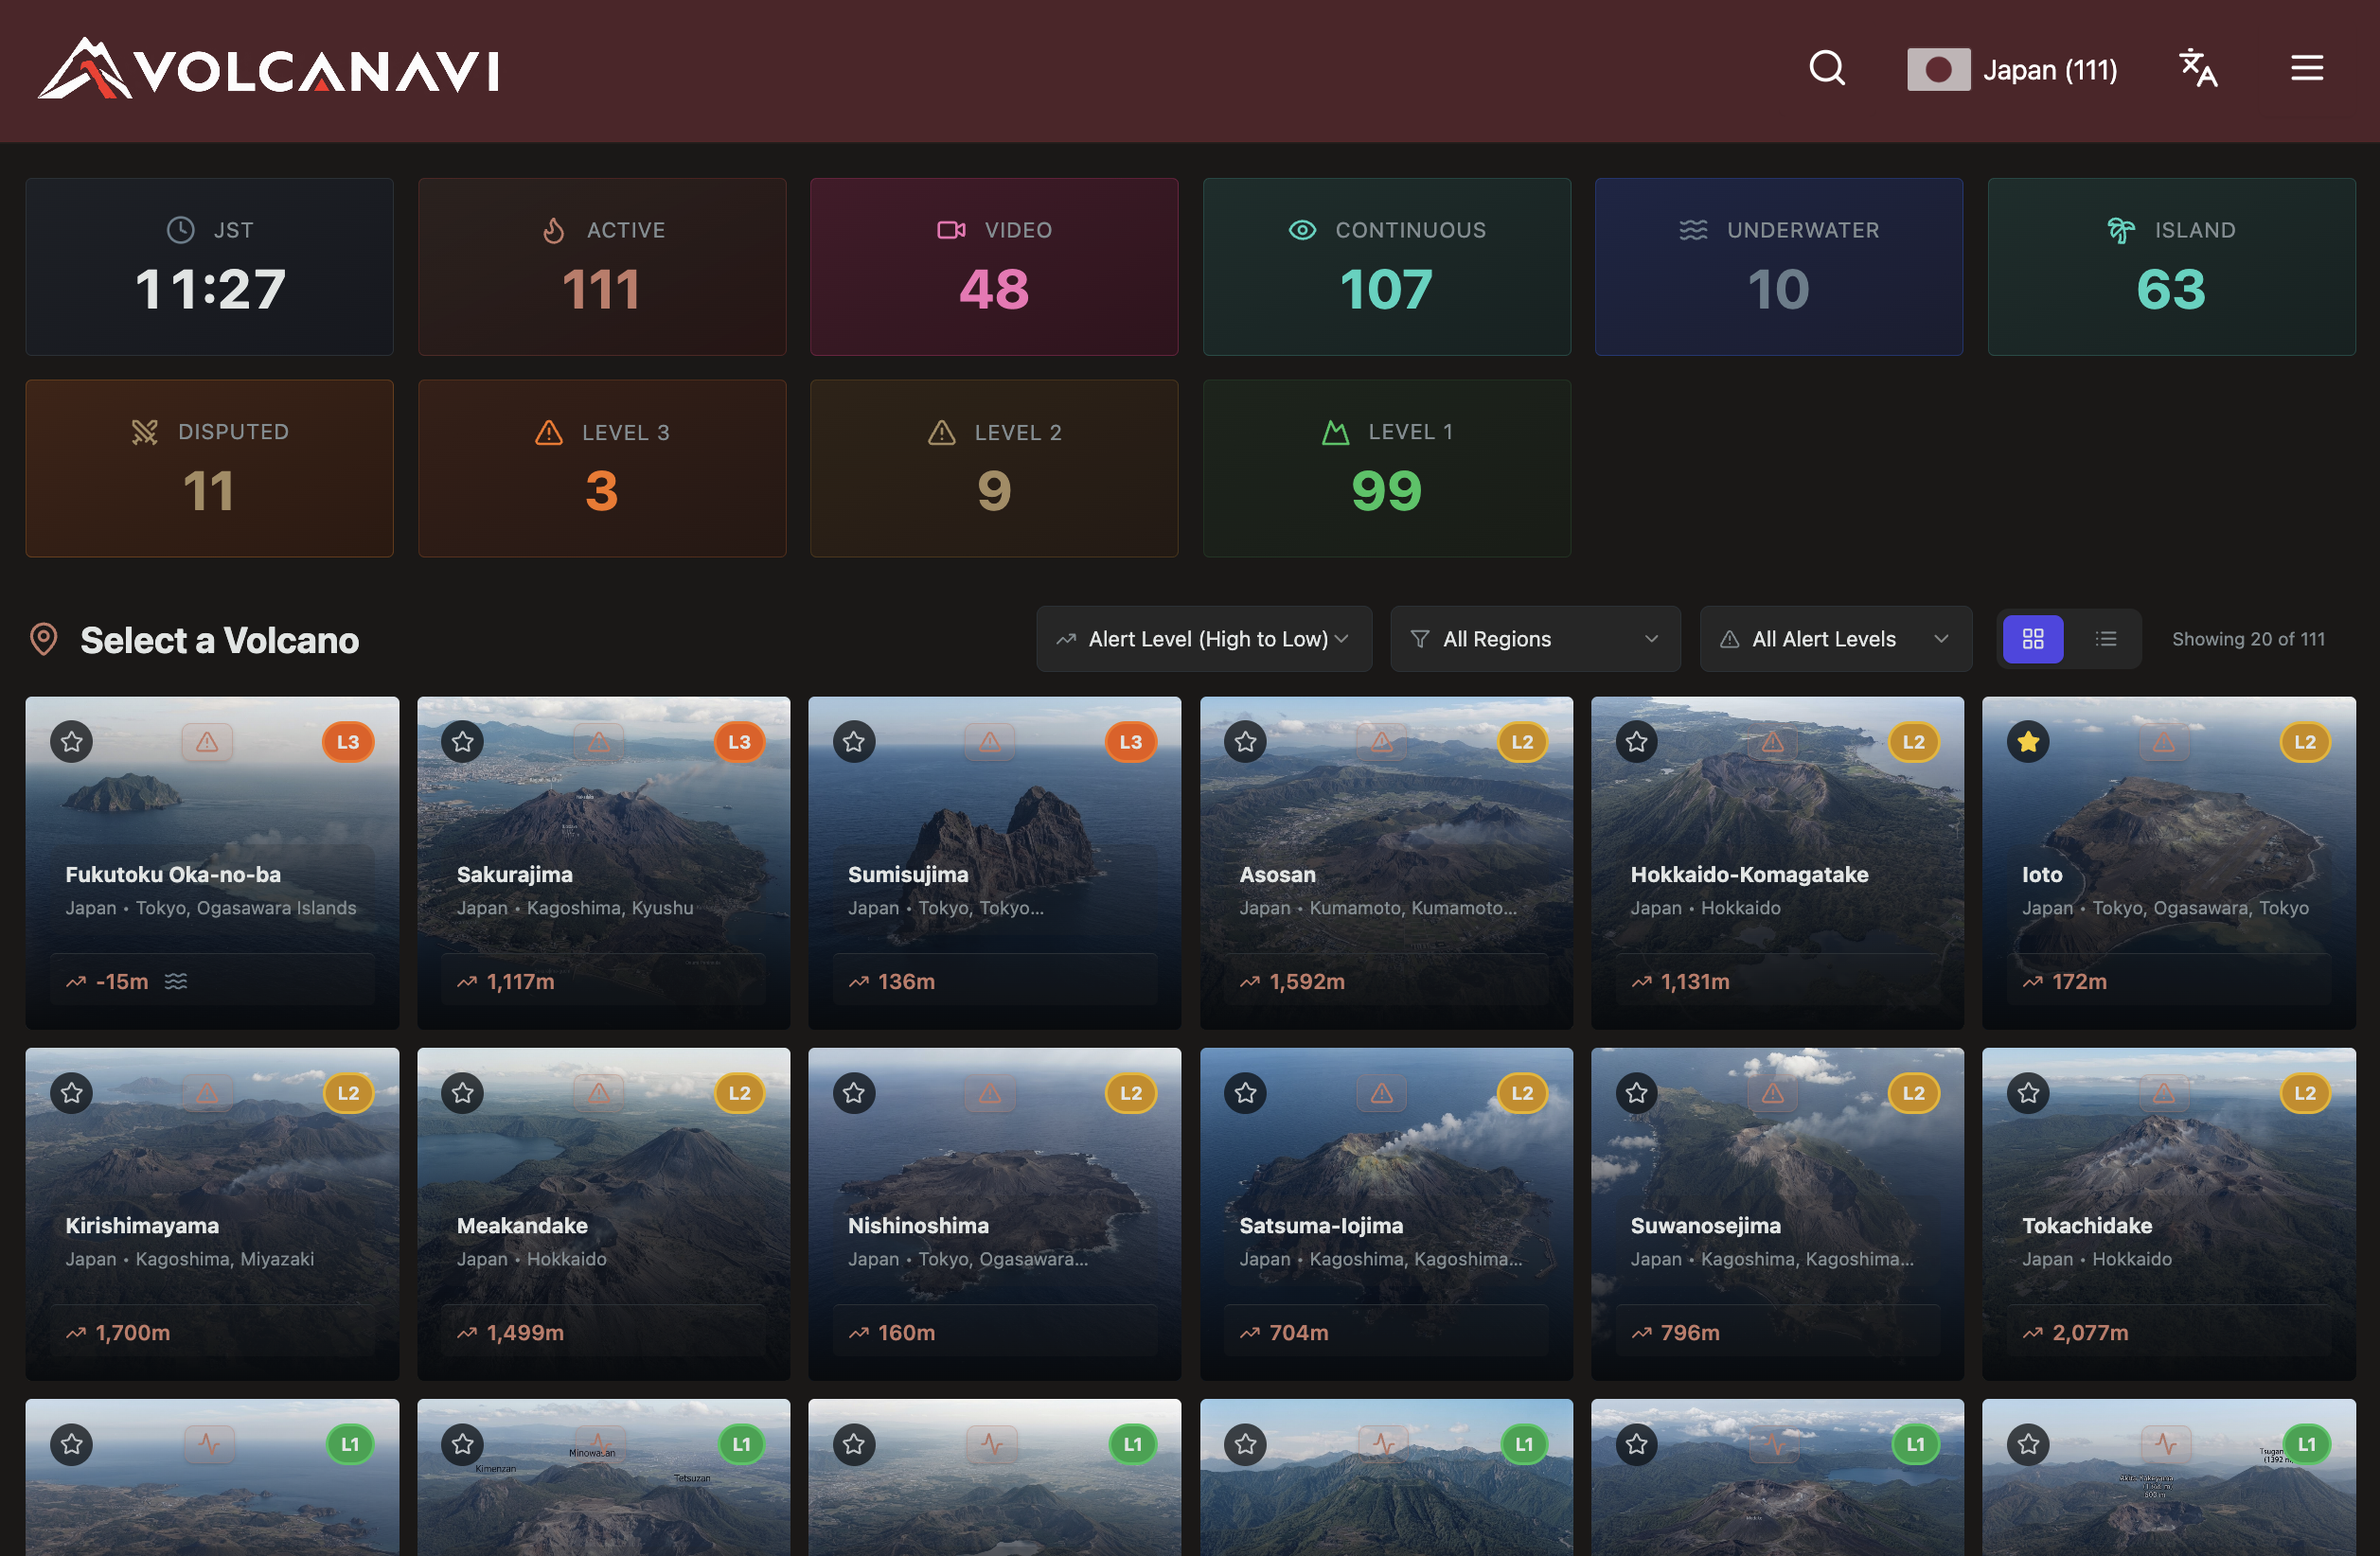
Task: Click L2 badge on Ioto card
Action: click(2305, 742)
